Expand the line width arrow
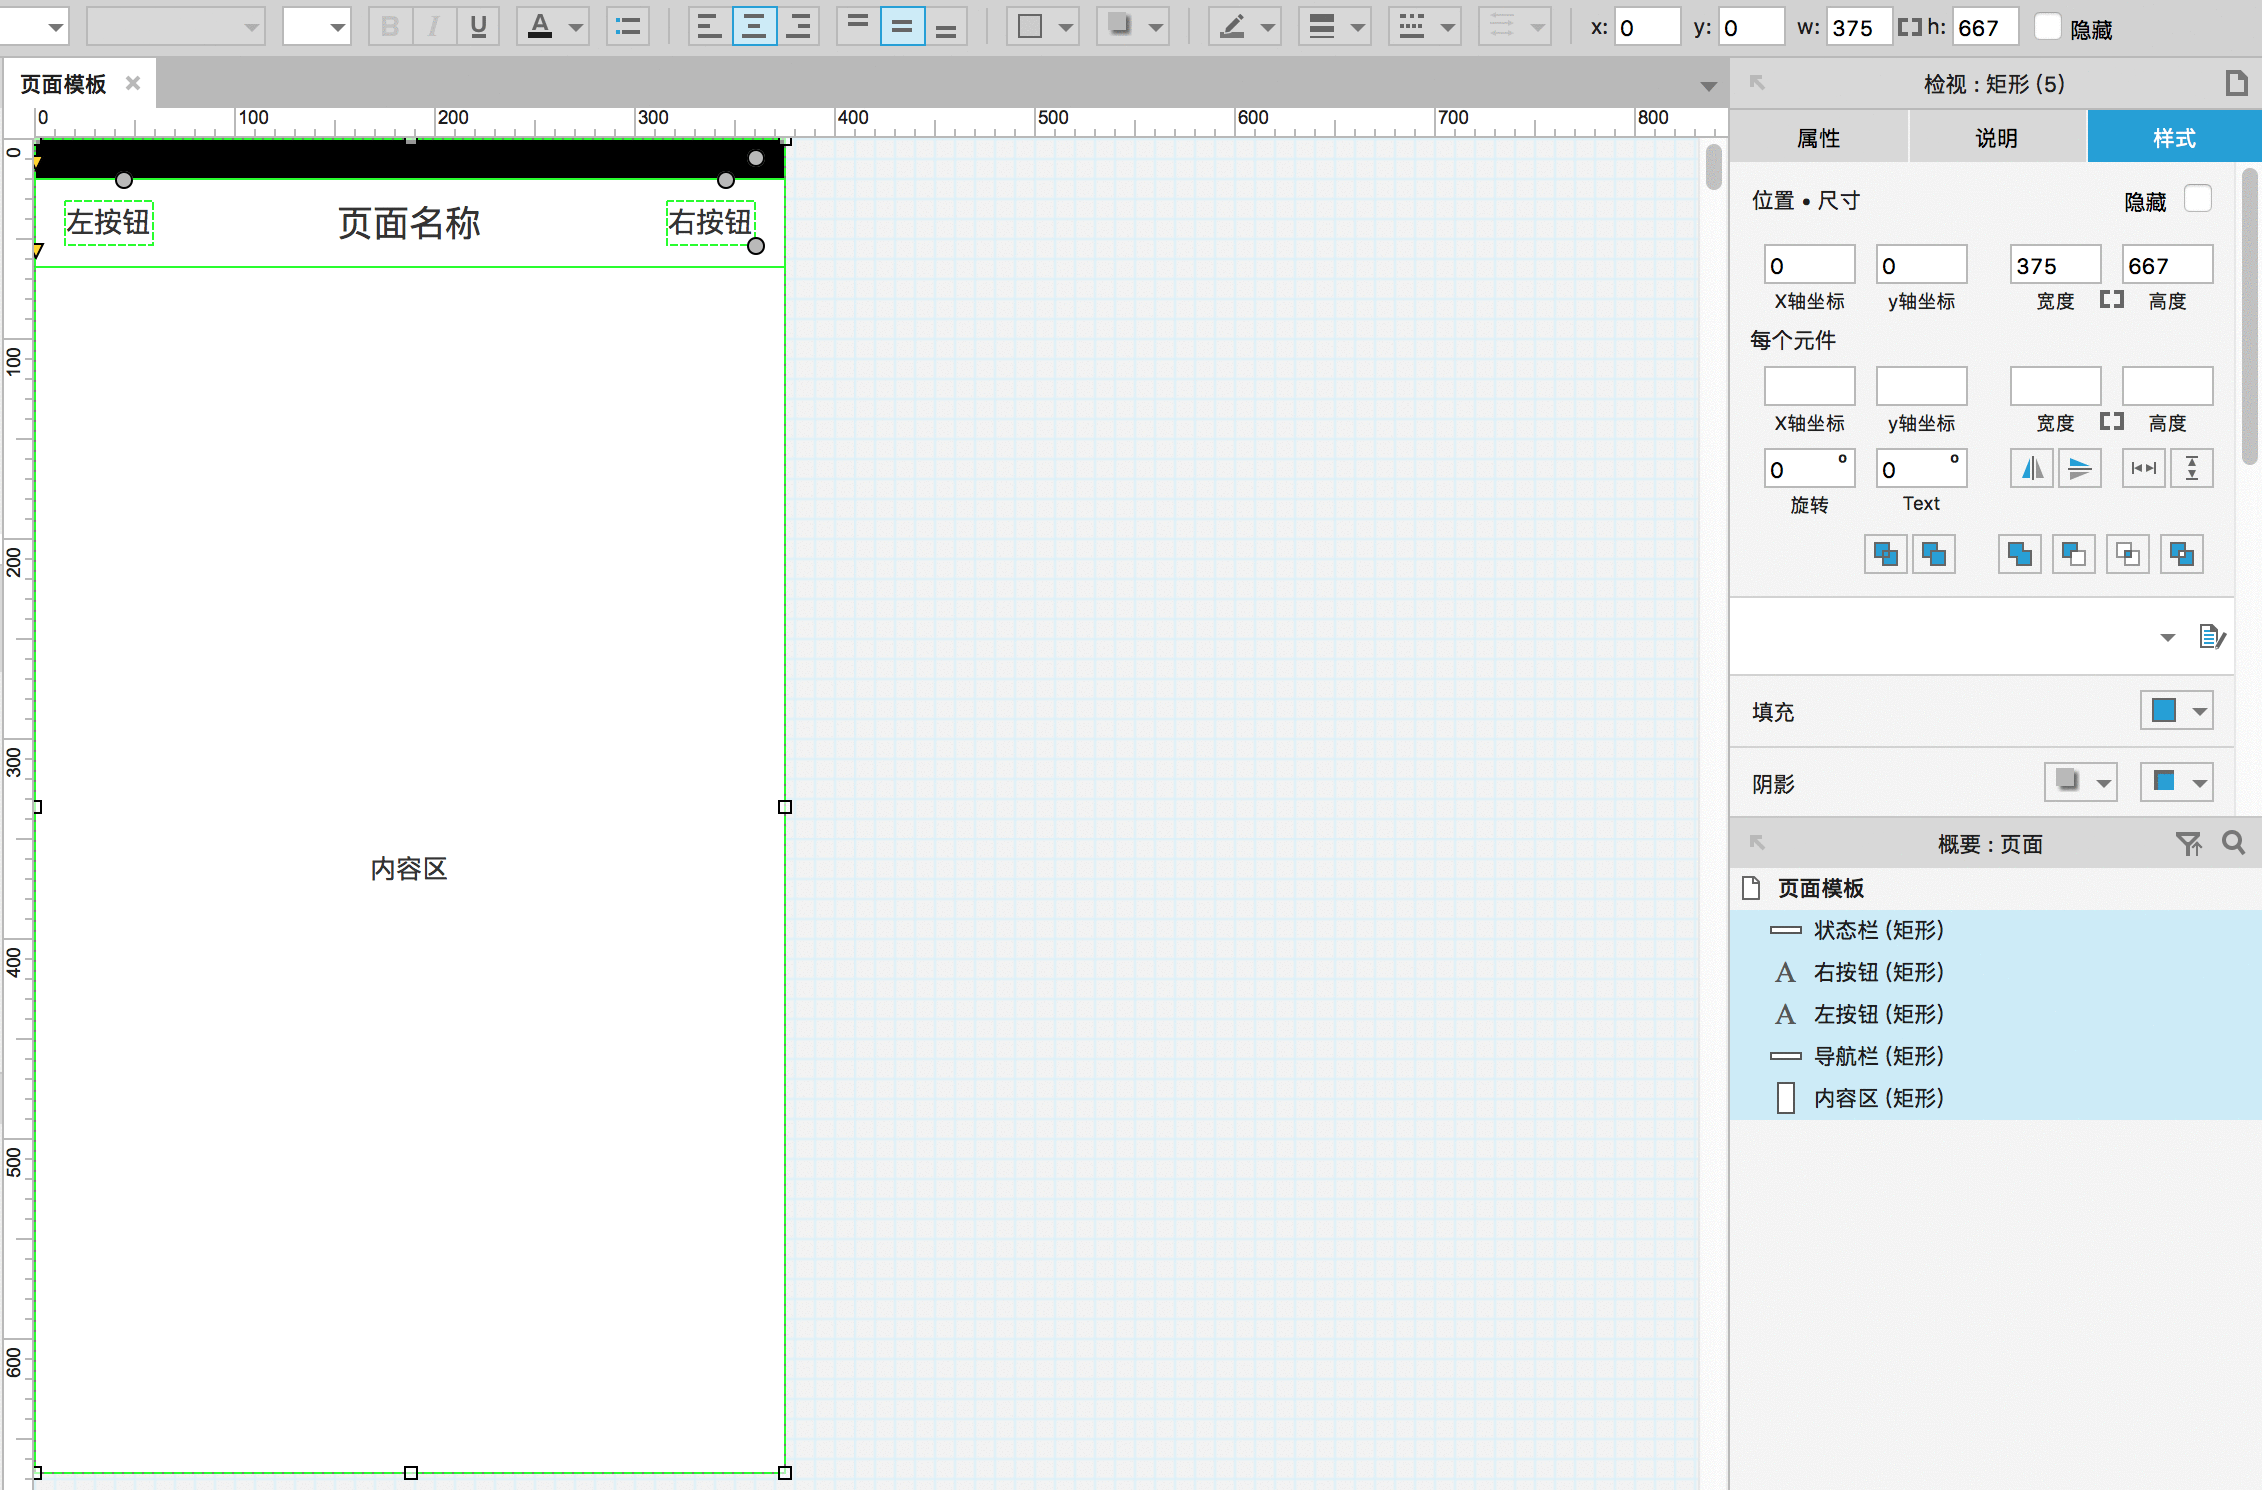This screenshot has width=2262, height=1490. [x=1358, y=27]
